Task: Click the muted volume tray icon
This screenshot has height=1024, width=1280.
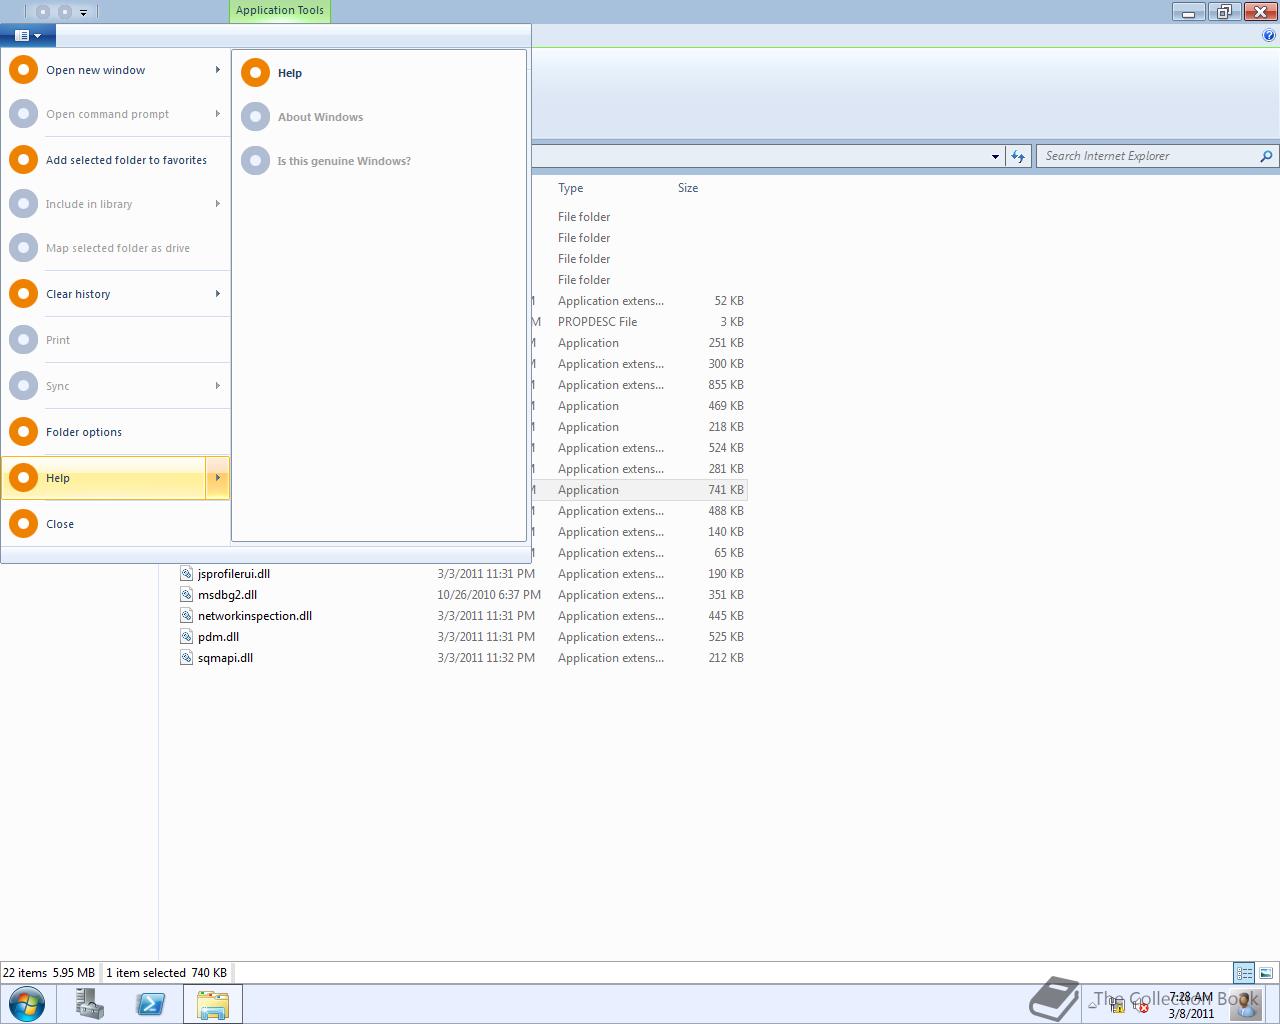Action: [x=1140, y=1005]
